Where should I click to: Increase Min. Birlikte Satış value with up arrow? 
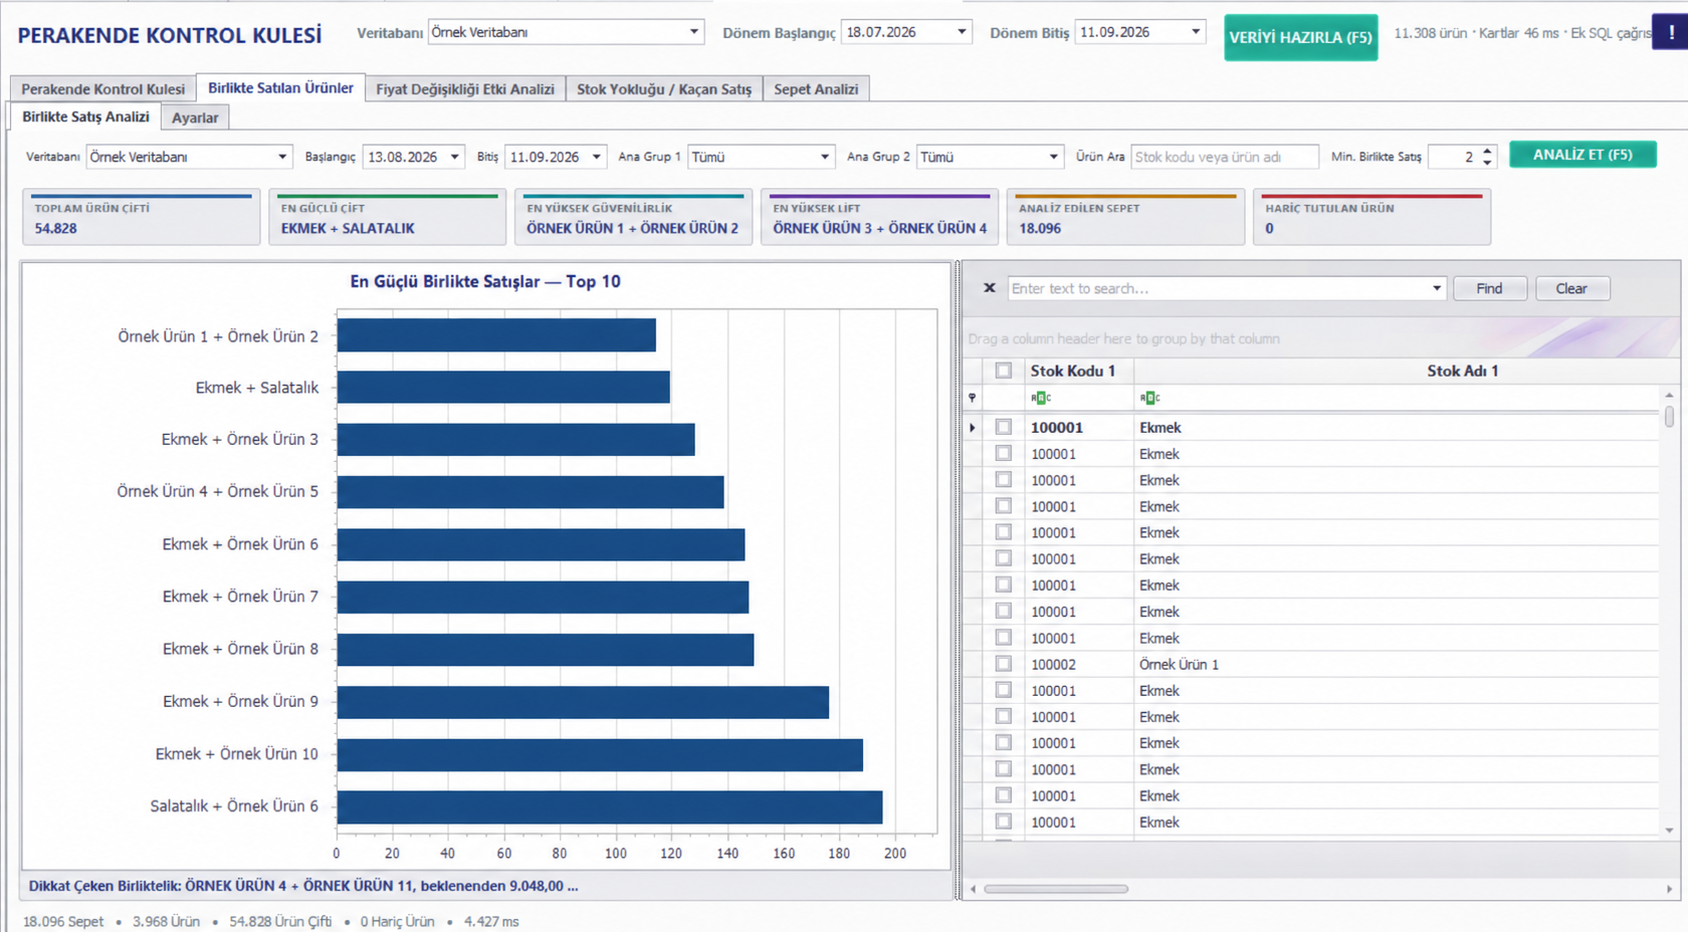tap(1487, 151)
